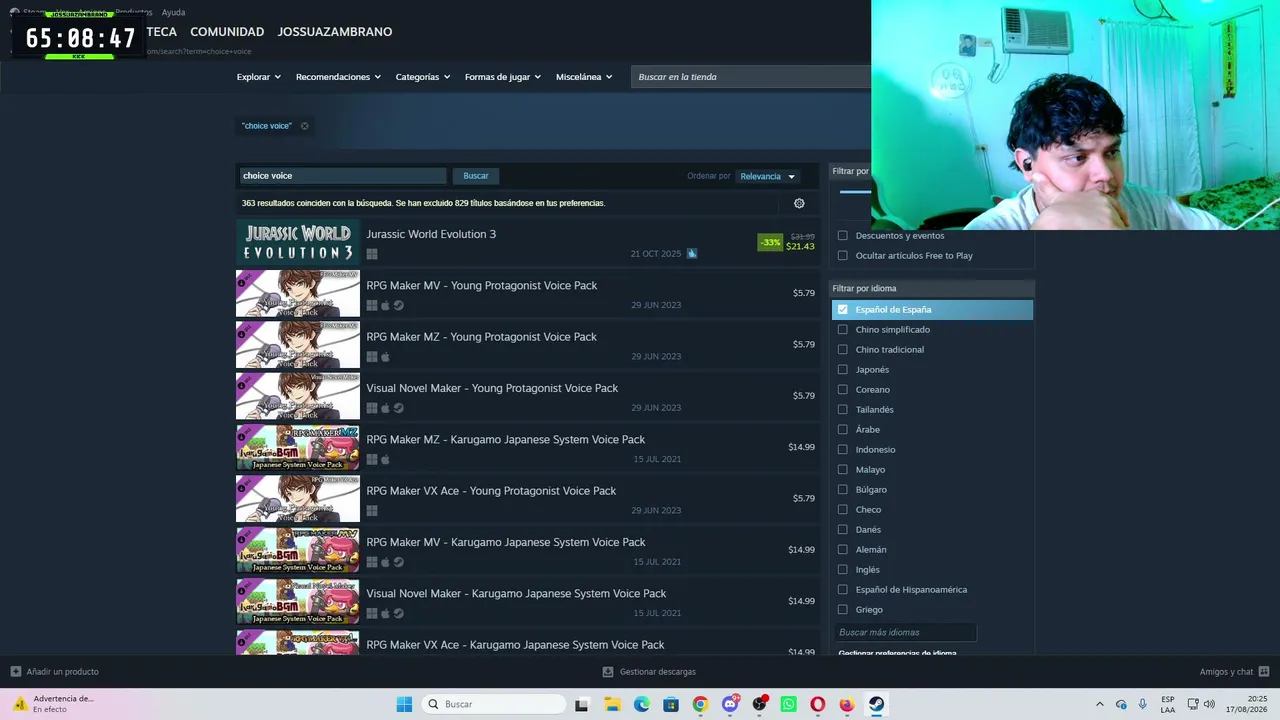The width and height of the screenshot is (1280, 720).
Task: Click the OneDrive cloud tray icon
Action: (1121, 704)
